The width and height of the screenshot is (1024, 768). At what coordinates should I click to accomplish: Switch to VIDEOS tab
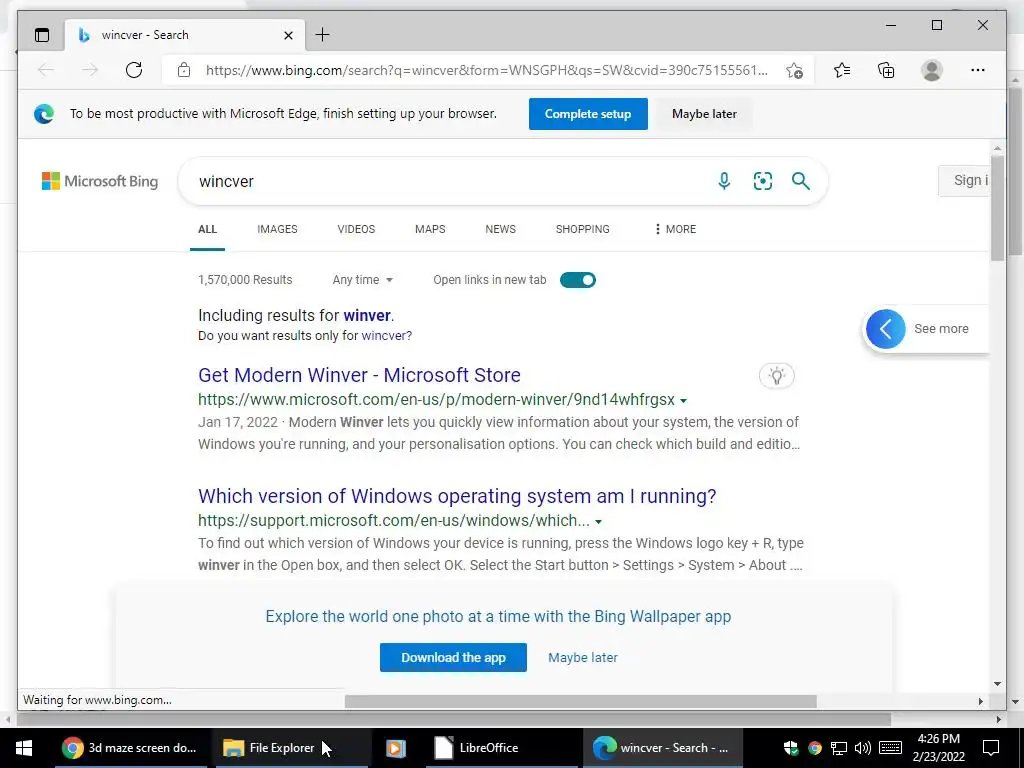356,229
